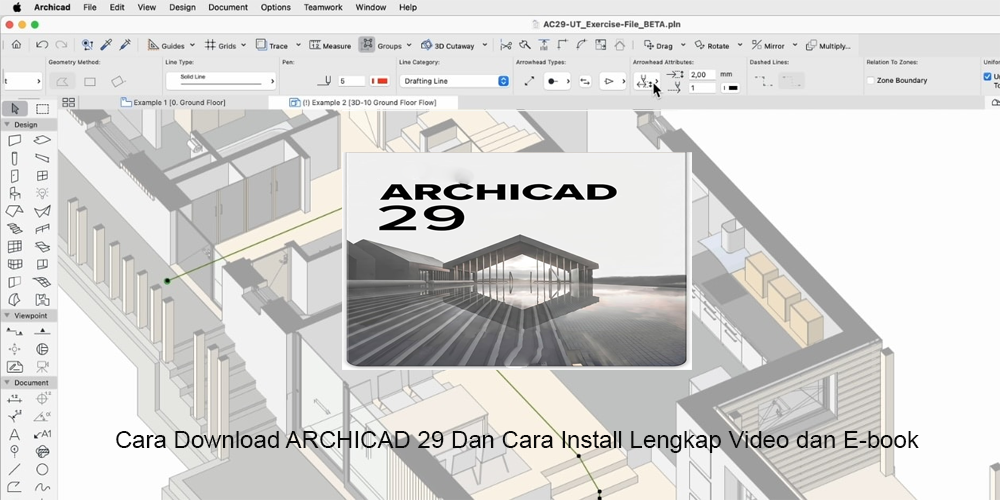Click the Rotate button
Screen dimensions: 1000x500
(x=712, y=45)
